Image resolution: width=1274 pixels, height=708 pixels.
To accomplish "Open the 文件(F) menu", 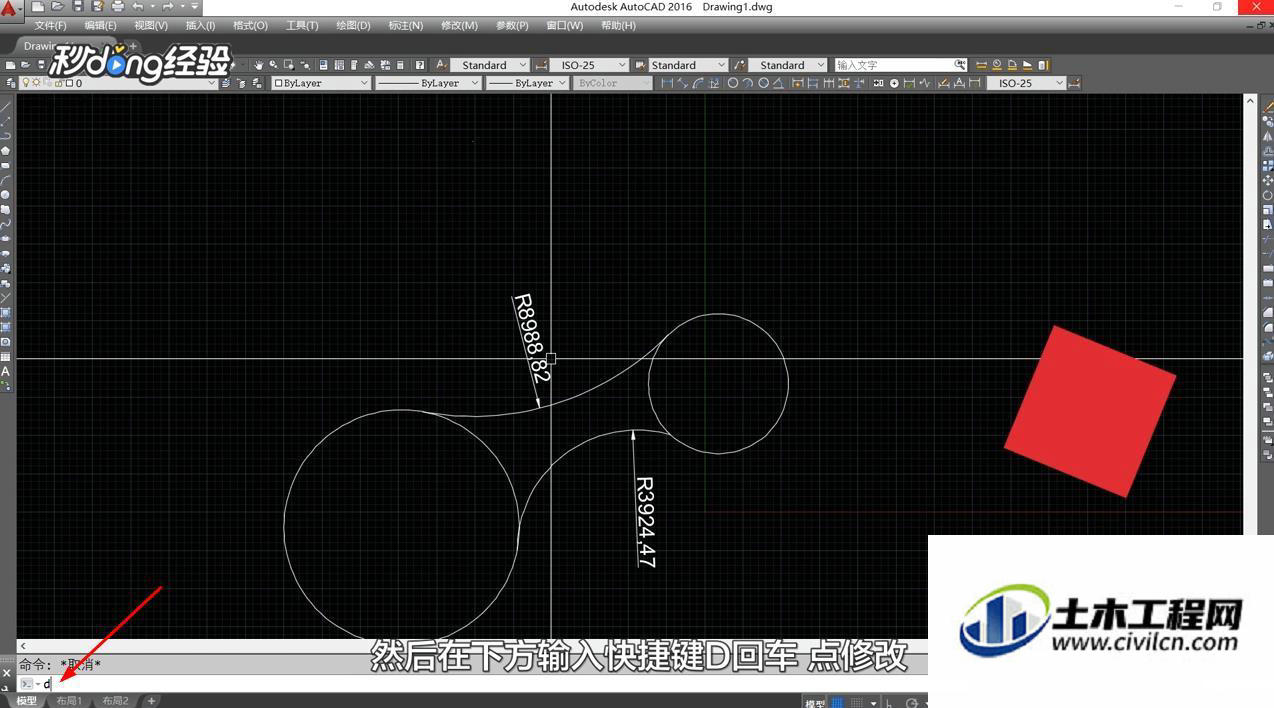I will (x=50, y=25).
